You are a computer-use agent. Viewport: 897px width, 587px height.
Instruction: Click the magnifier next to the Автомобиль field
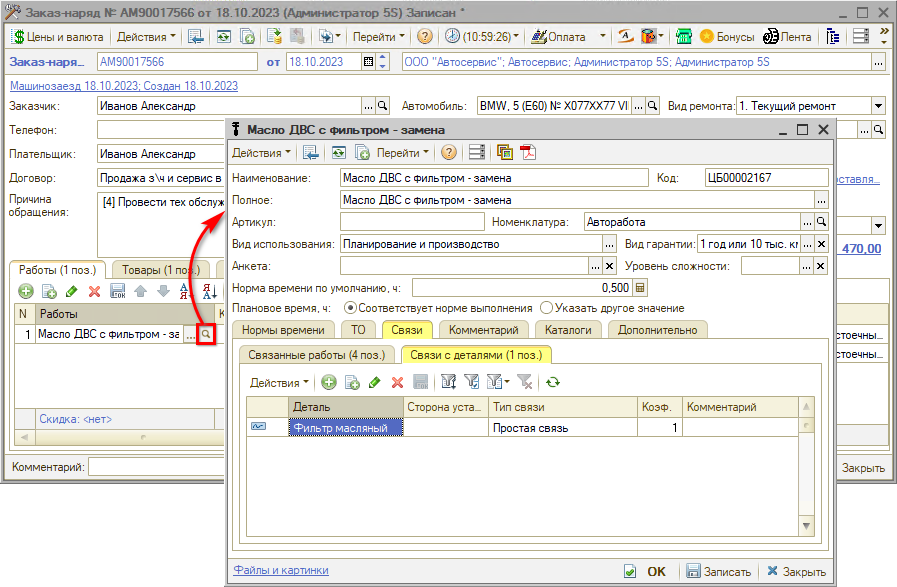652,106
